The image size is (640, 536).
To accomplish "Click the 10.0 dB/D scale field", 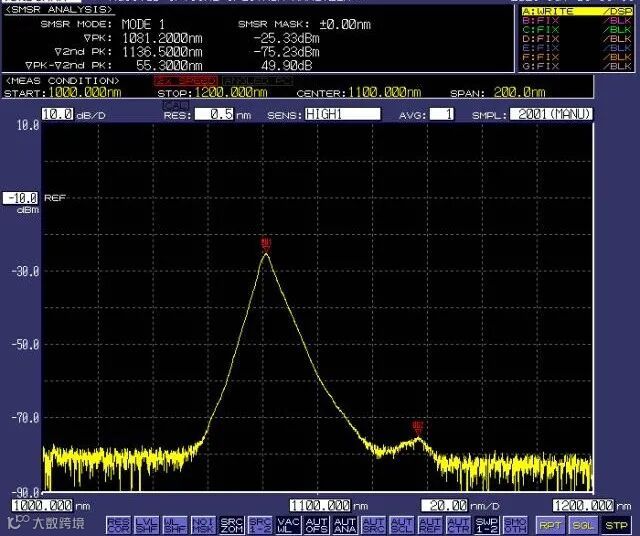I will [x=58, y=114].
